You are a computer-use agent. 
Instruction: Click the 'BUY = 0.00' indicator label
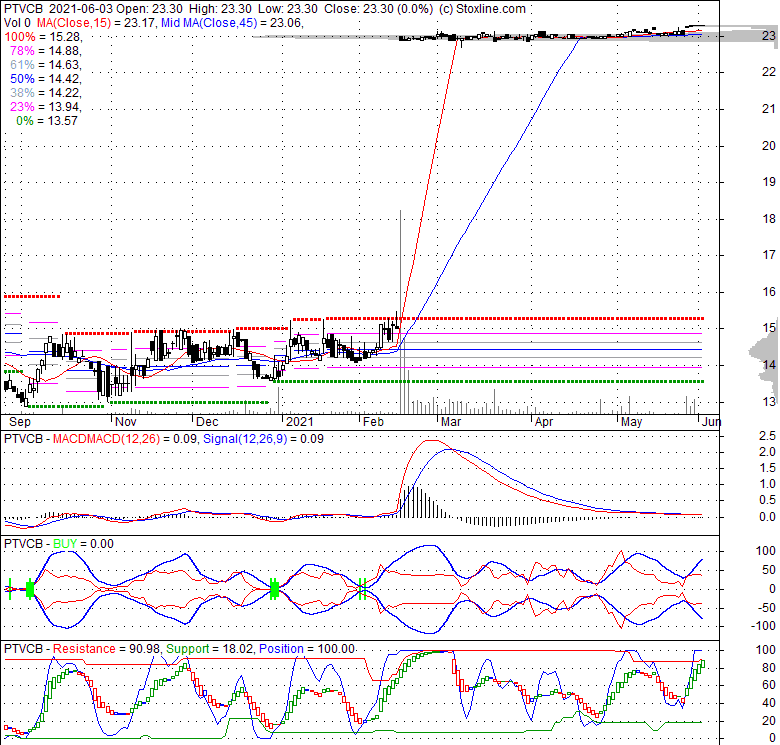pos(83,544)
